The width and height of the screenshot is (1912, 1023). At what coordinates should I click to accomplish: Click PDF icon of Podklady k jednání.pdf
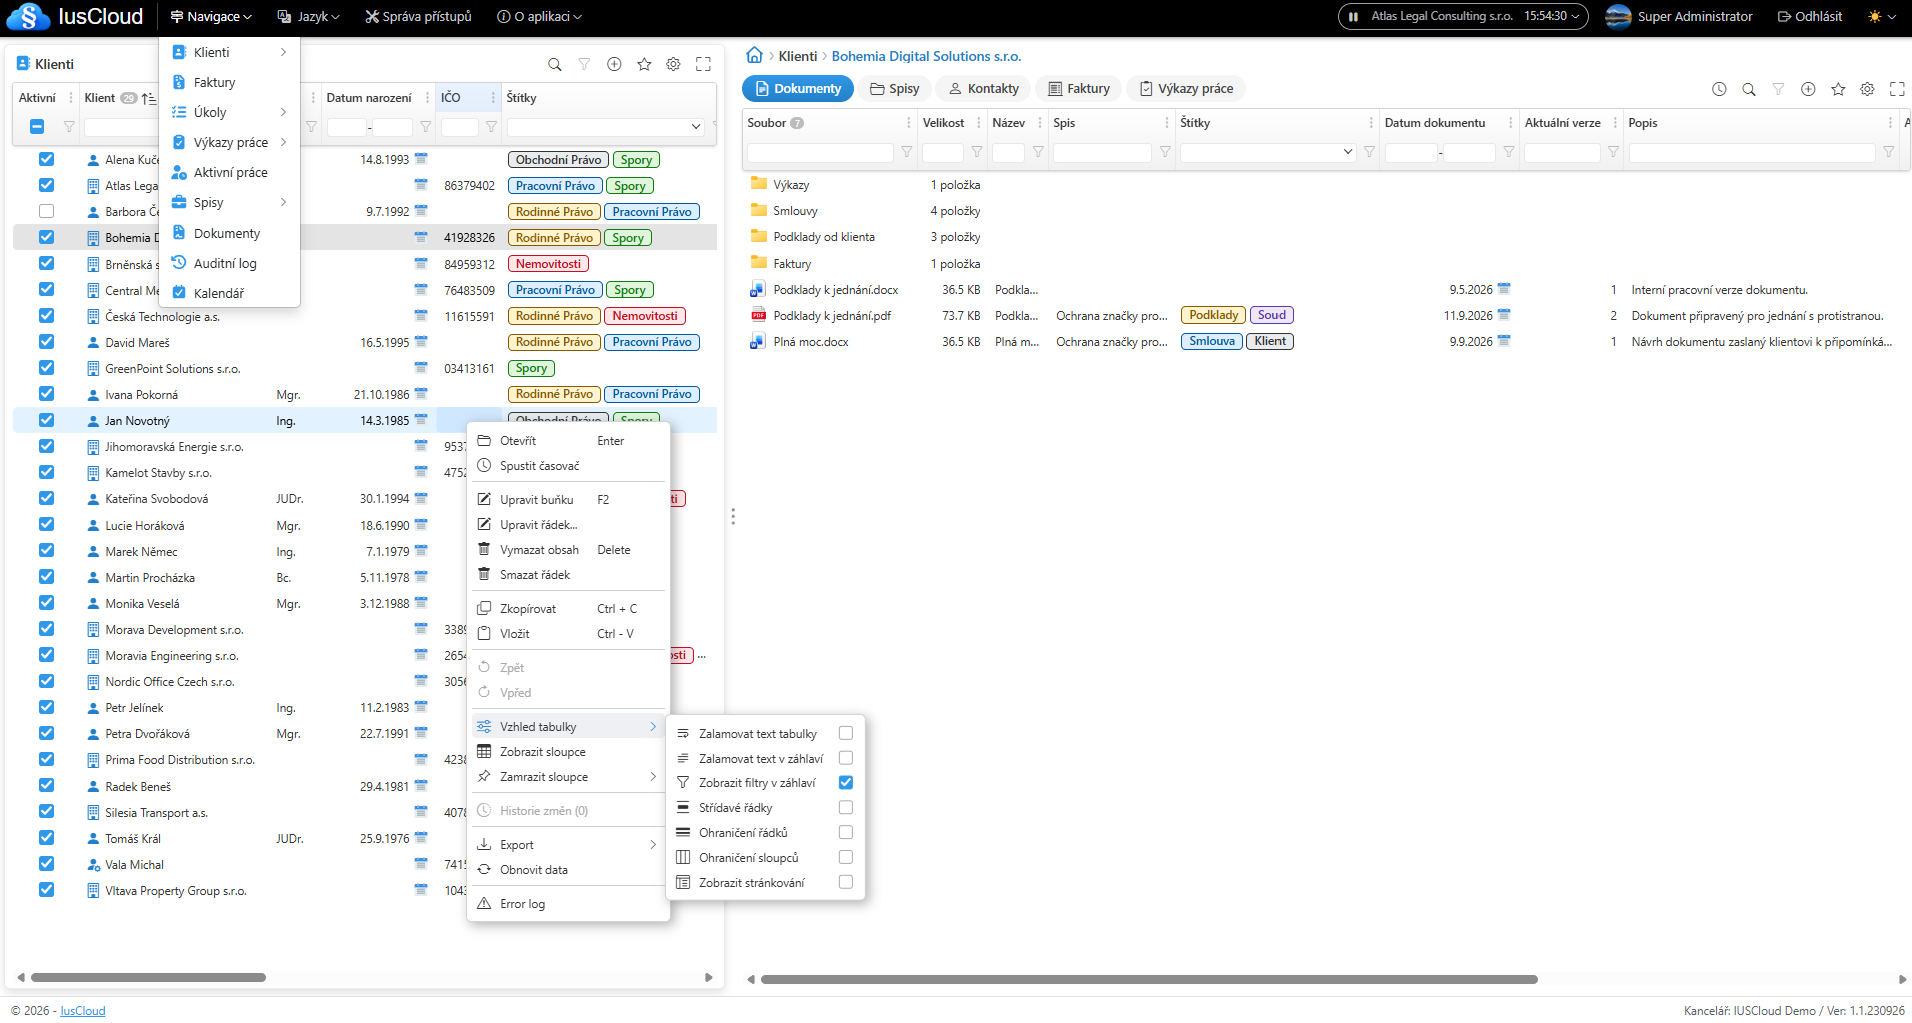pos(758,315)
